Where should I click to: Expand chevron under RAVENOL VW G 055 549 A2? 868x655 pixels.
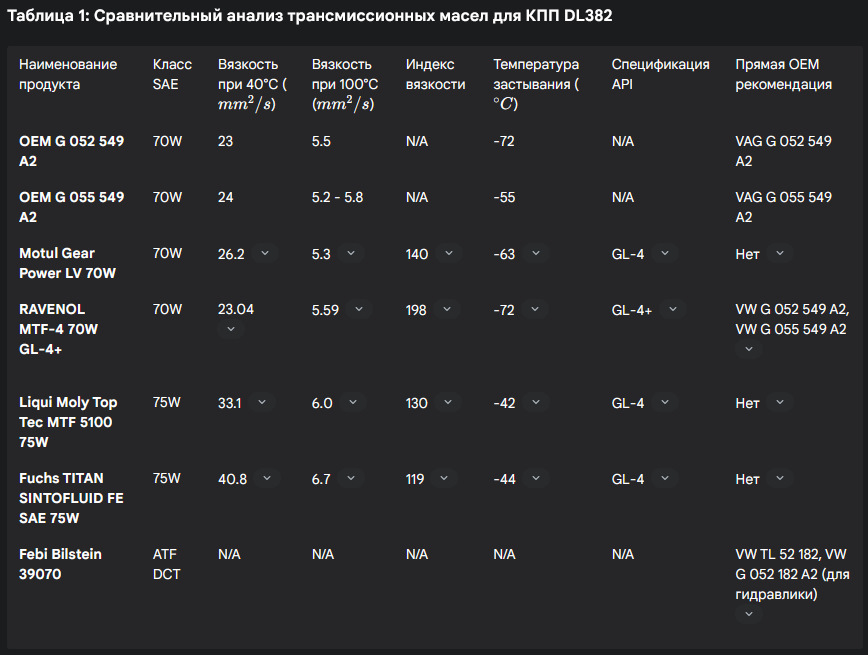748,349
